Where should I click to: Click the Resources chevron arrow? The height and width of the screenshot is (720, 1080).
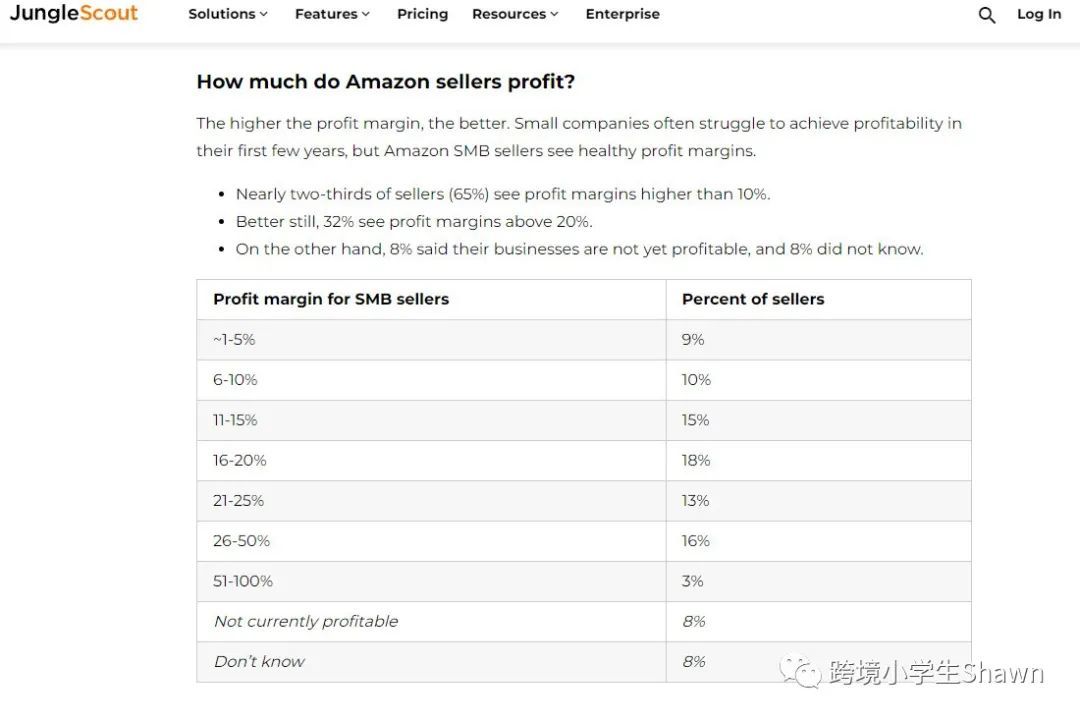[554, 14]
